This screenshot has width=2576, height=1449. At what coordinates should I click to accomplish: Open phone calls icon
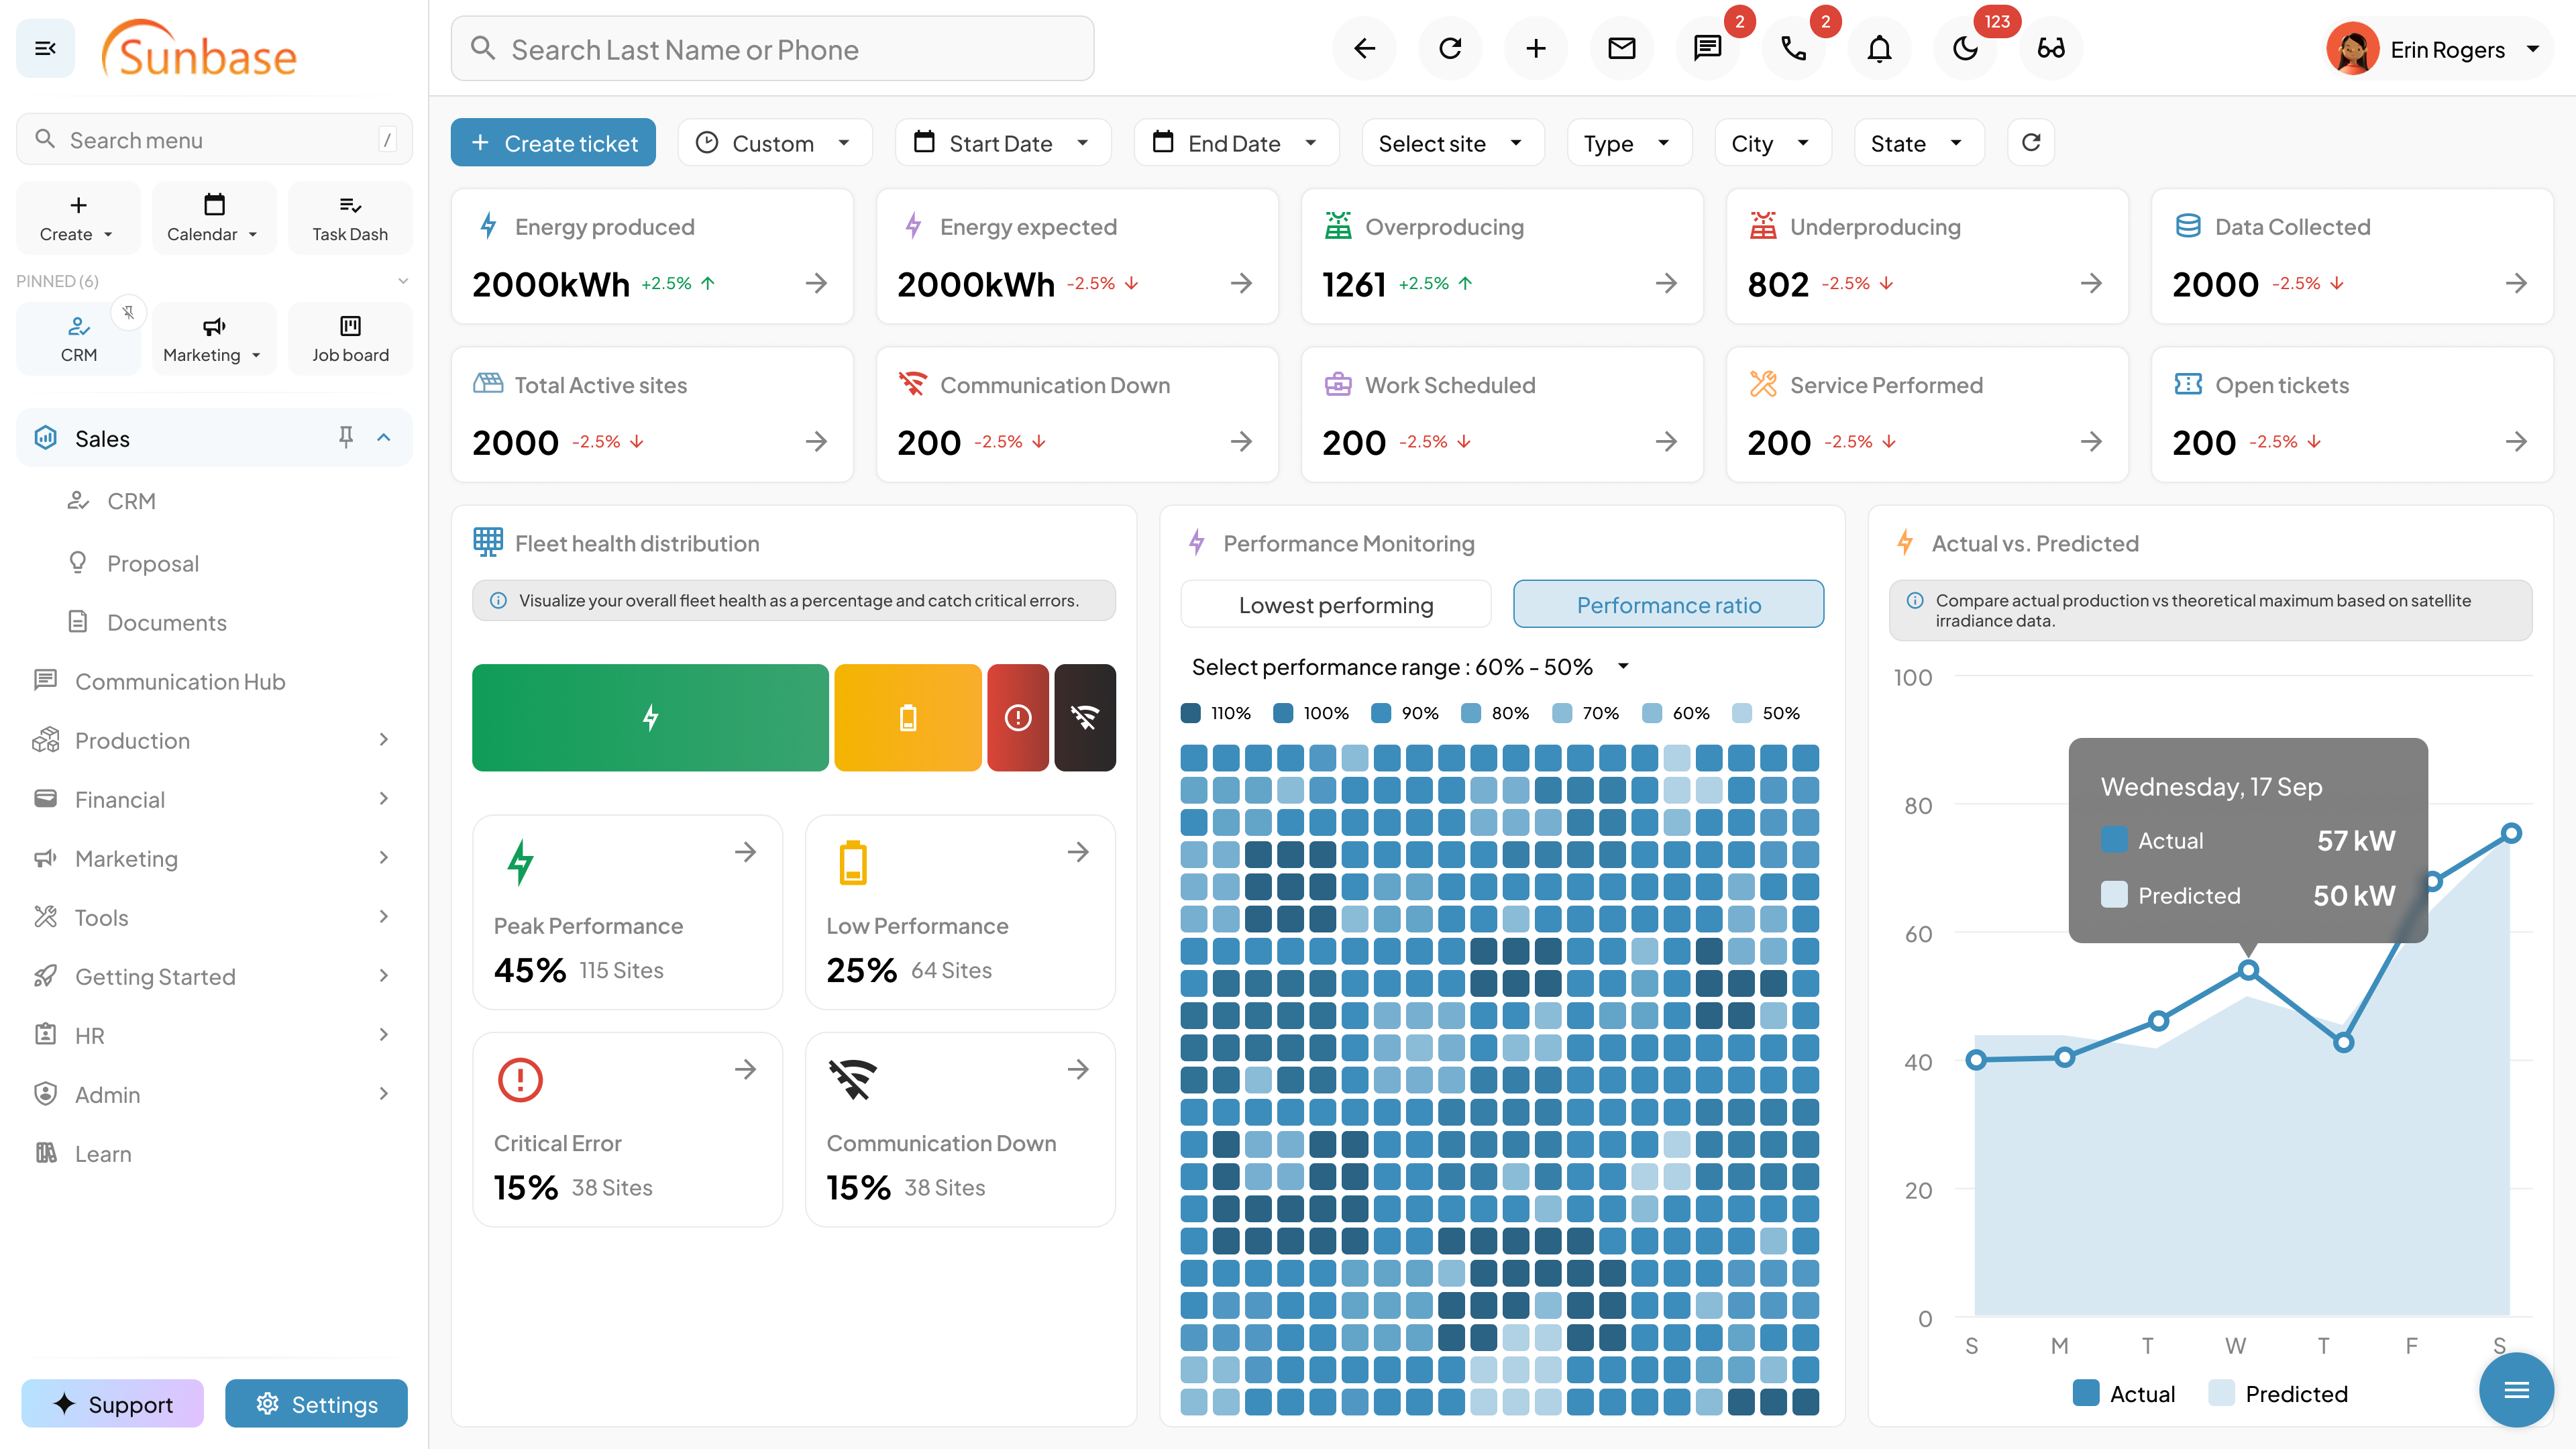(1793, 48)
